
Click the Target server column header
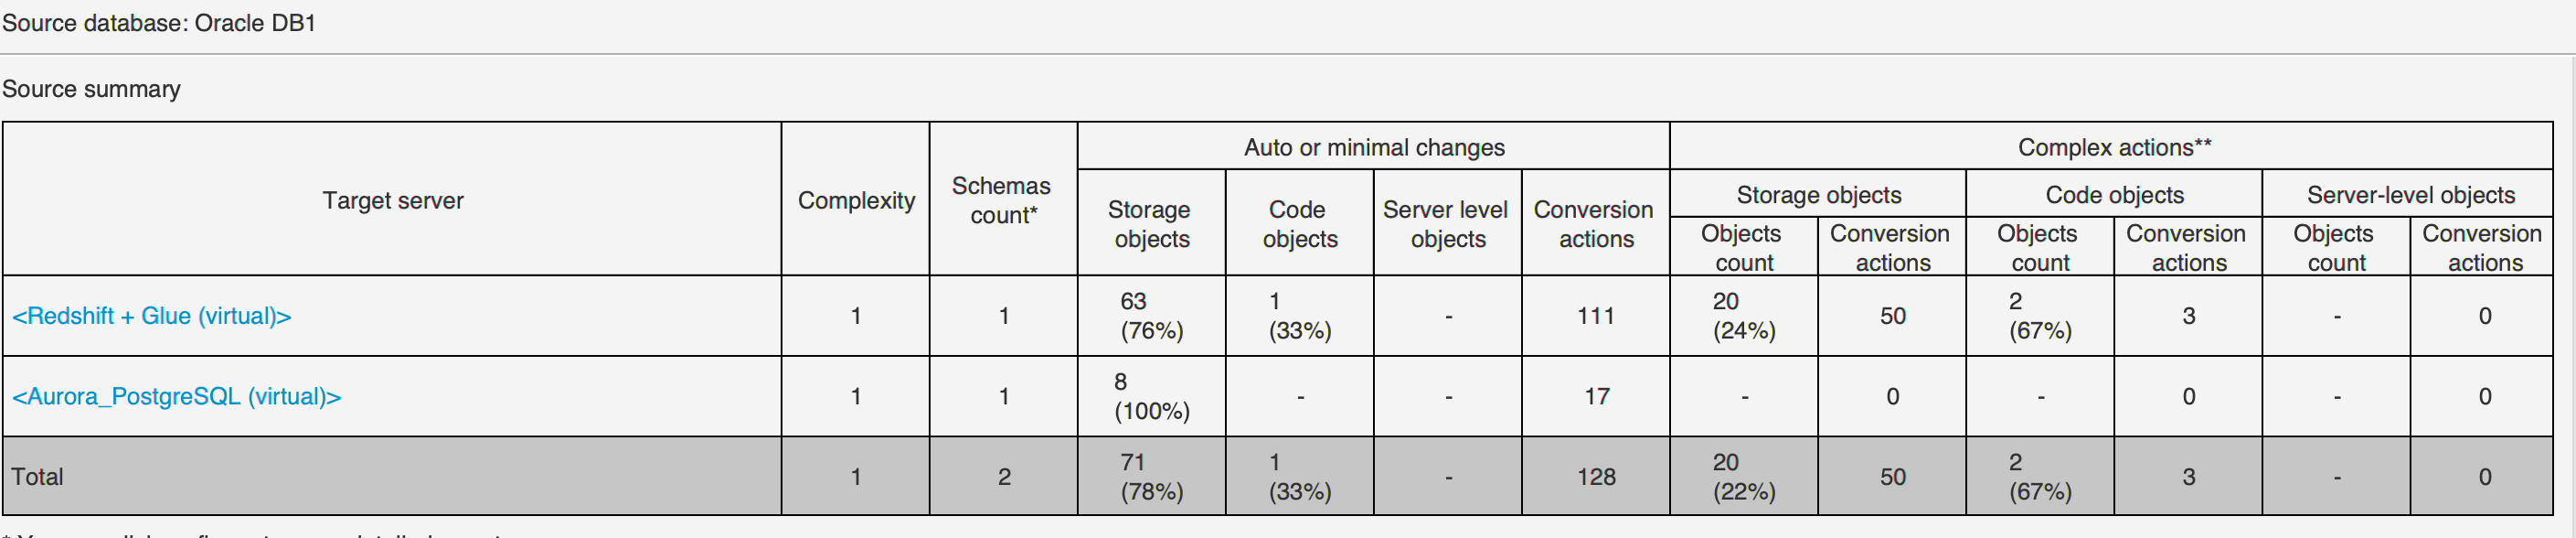[392, 200]
